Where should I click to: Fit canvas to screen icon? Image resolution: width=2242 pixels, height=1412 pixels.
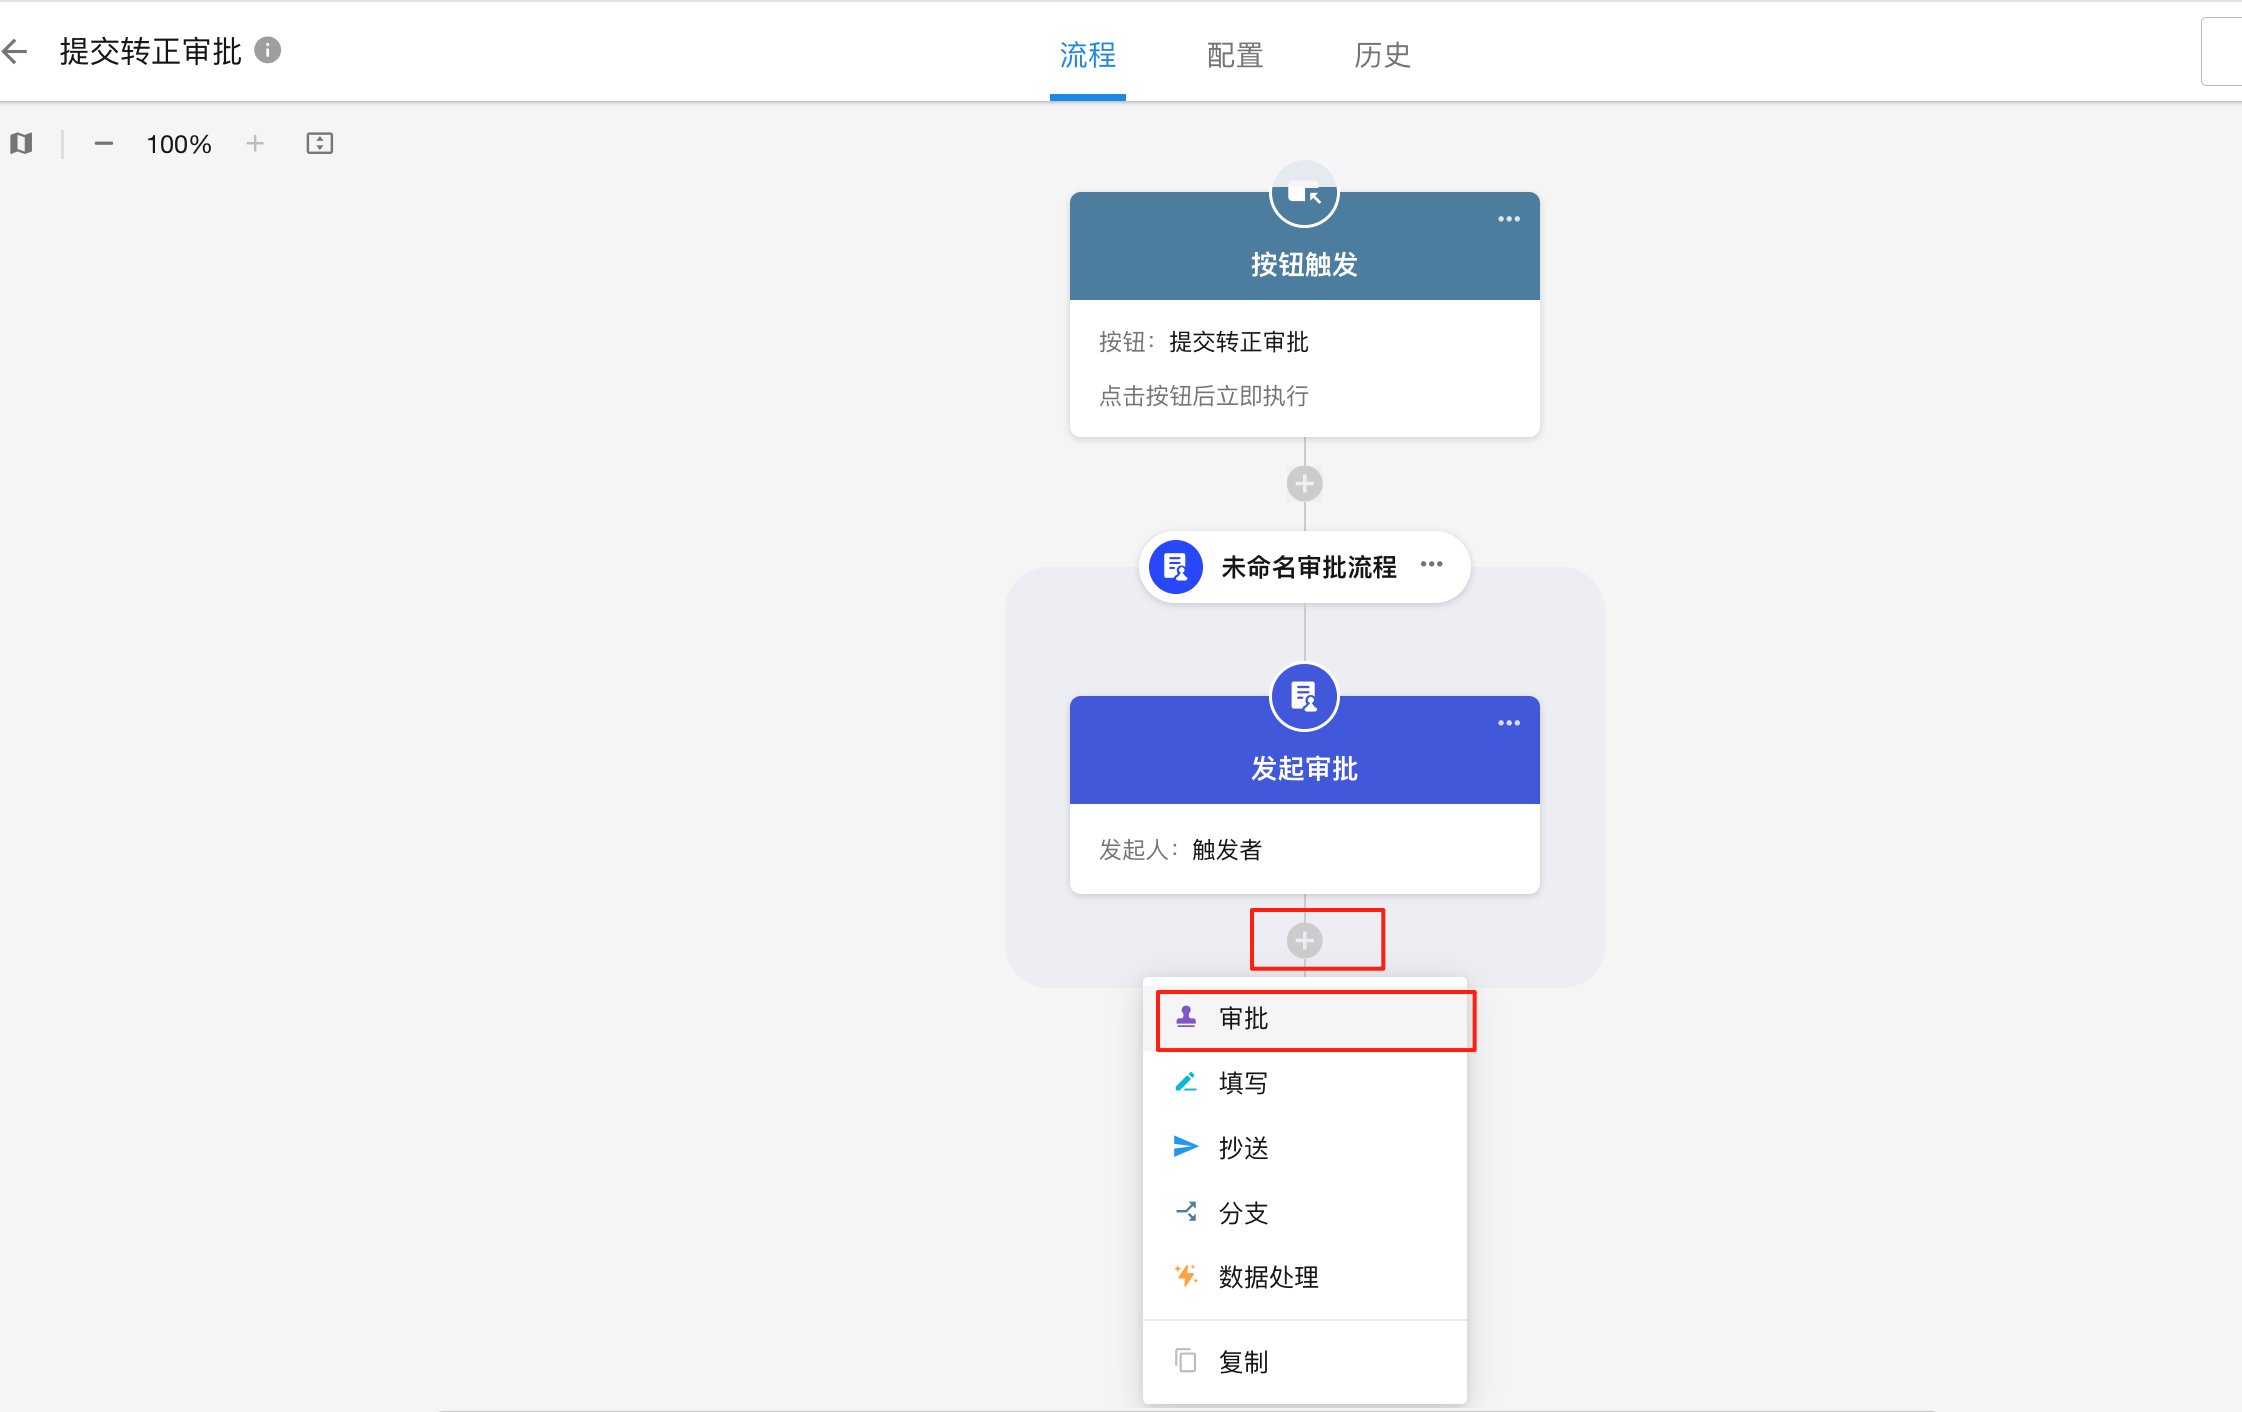tap(319, 144)
